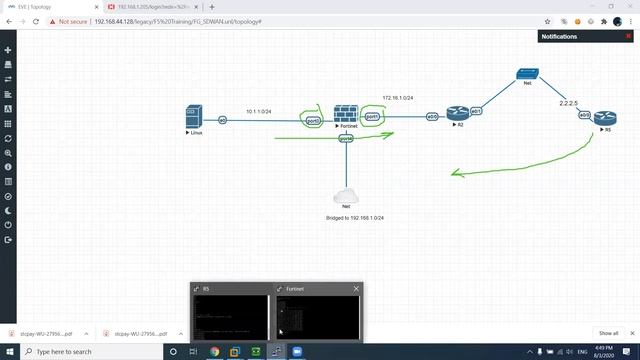This screenshot has width=640, height=360.
Task: Expand options for second stcpay PDF download
Action: click(x=181, y=333)
